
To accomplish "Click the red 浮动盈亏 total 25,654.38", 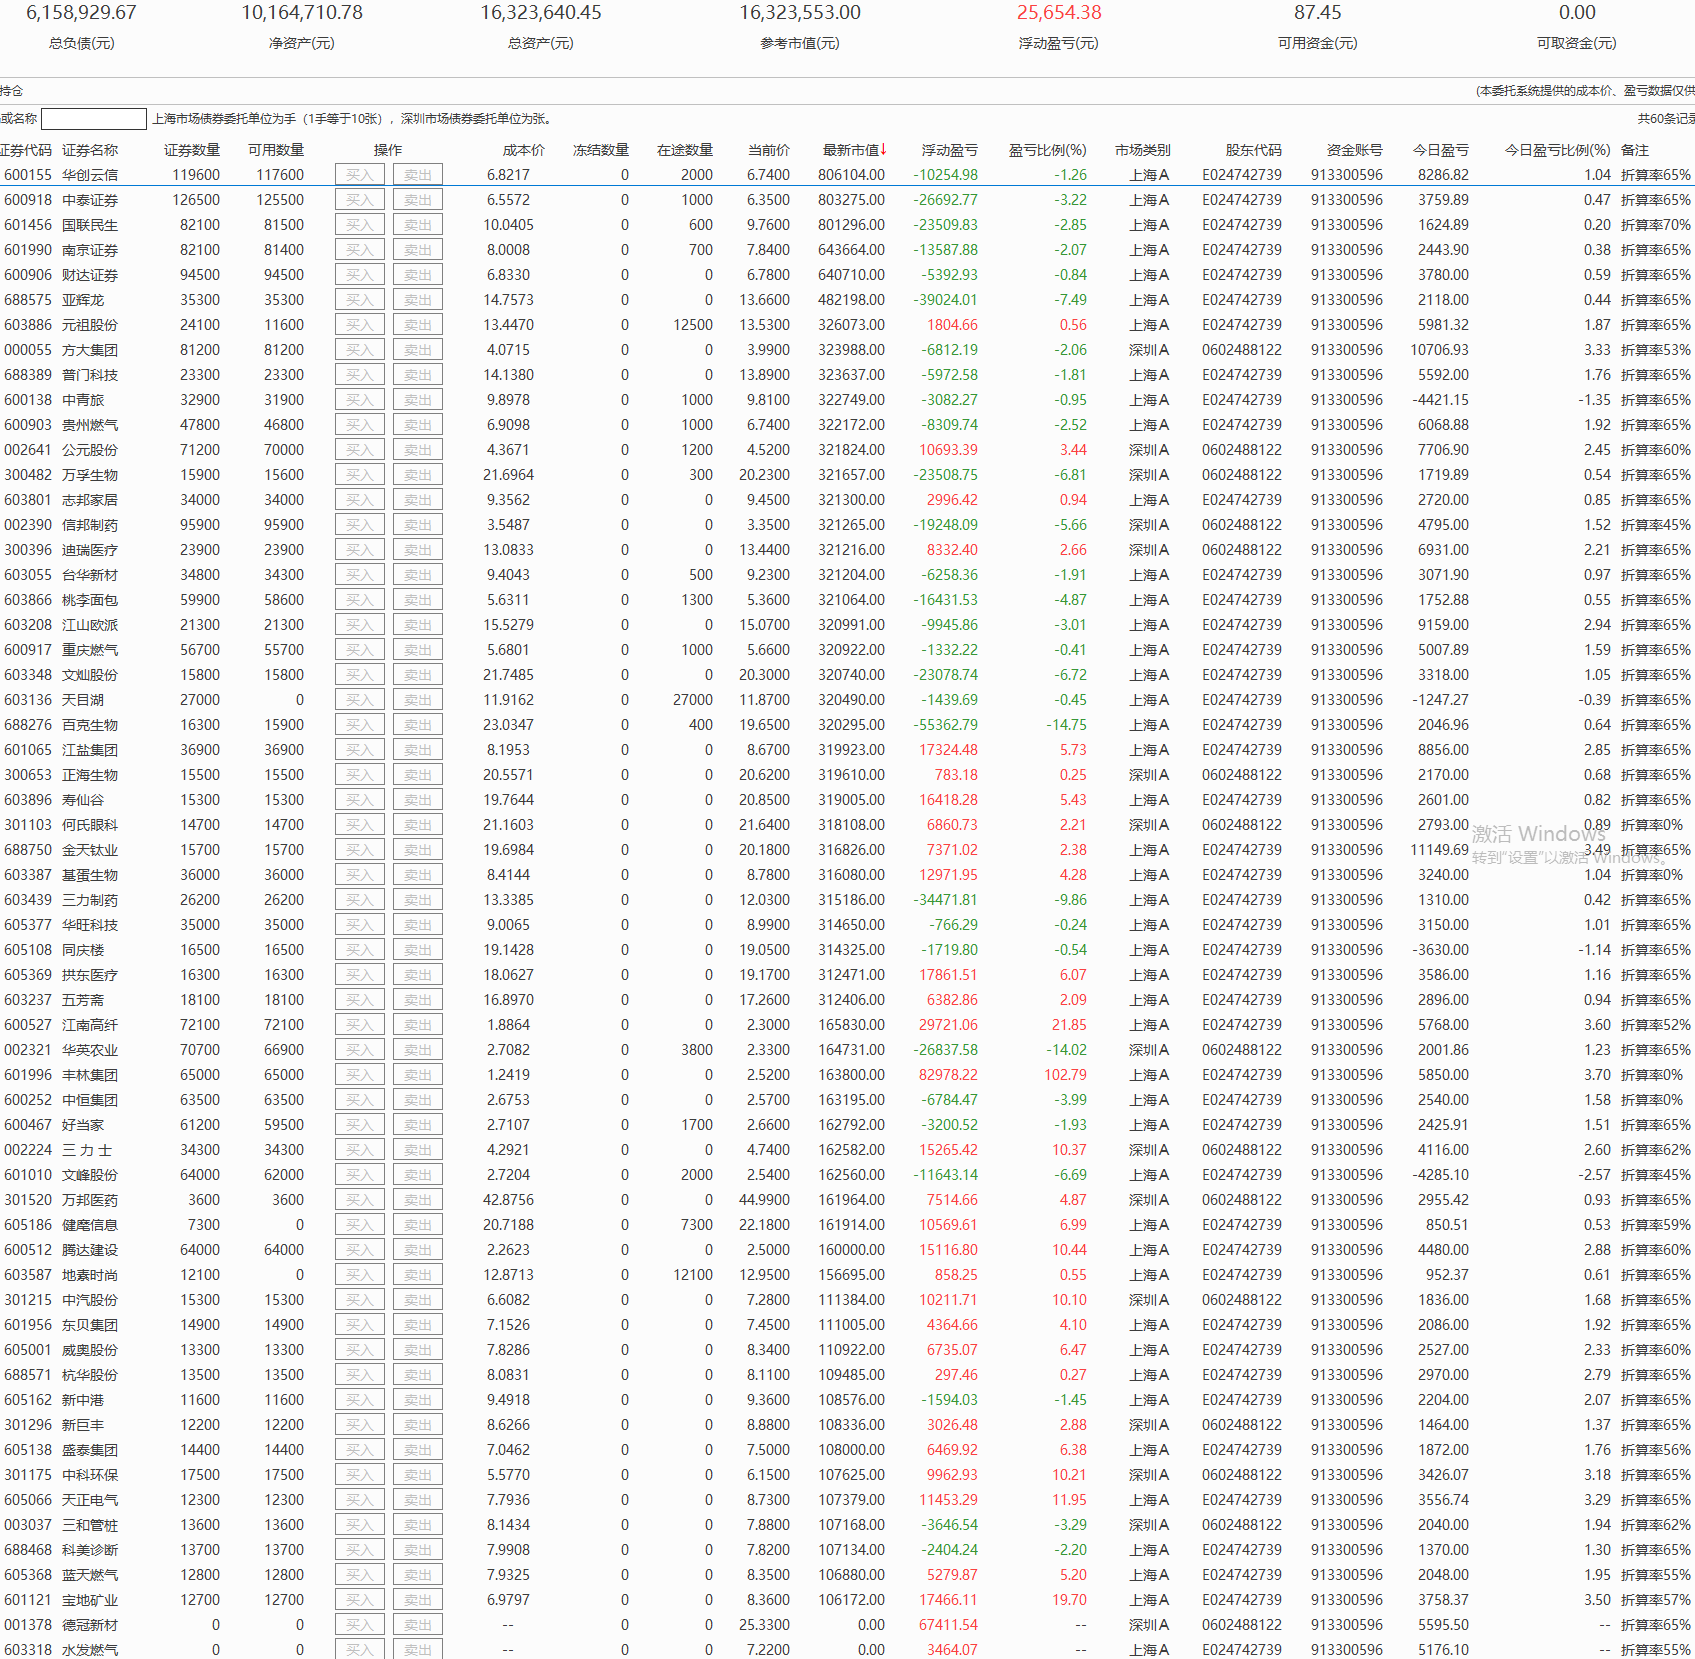I will [1059, 13].
